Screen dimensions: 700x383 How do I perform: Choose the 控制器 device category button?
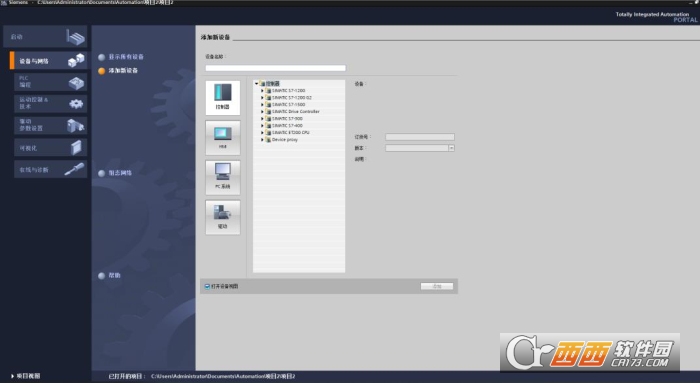pyautogui.click(x=223, y=97)
